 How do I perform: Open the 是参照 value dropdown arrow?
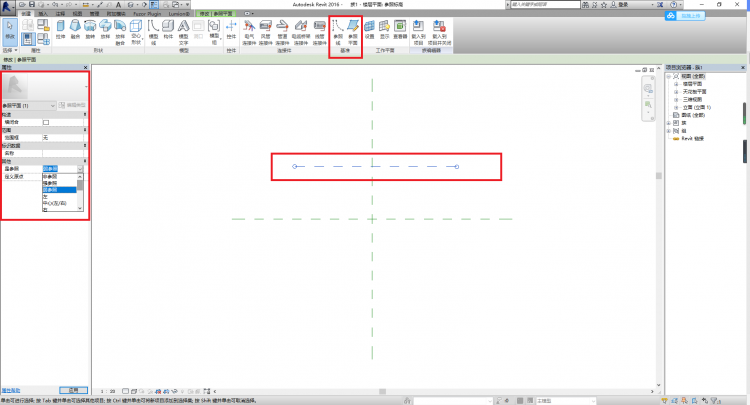tap(80, 169)
